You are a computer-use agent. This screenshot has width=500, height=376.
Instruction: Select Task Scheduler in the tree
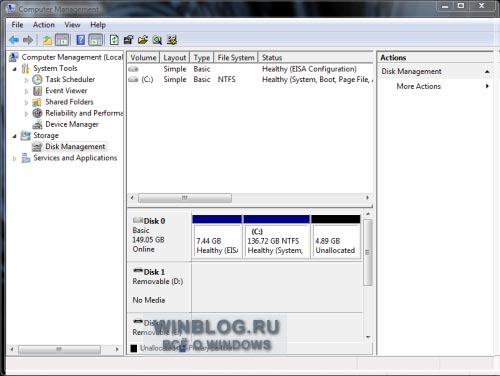70,79
